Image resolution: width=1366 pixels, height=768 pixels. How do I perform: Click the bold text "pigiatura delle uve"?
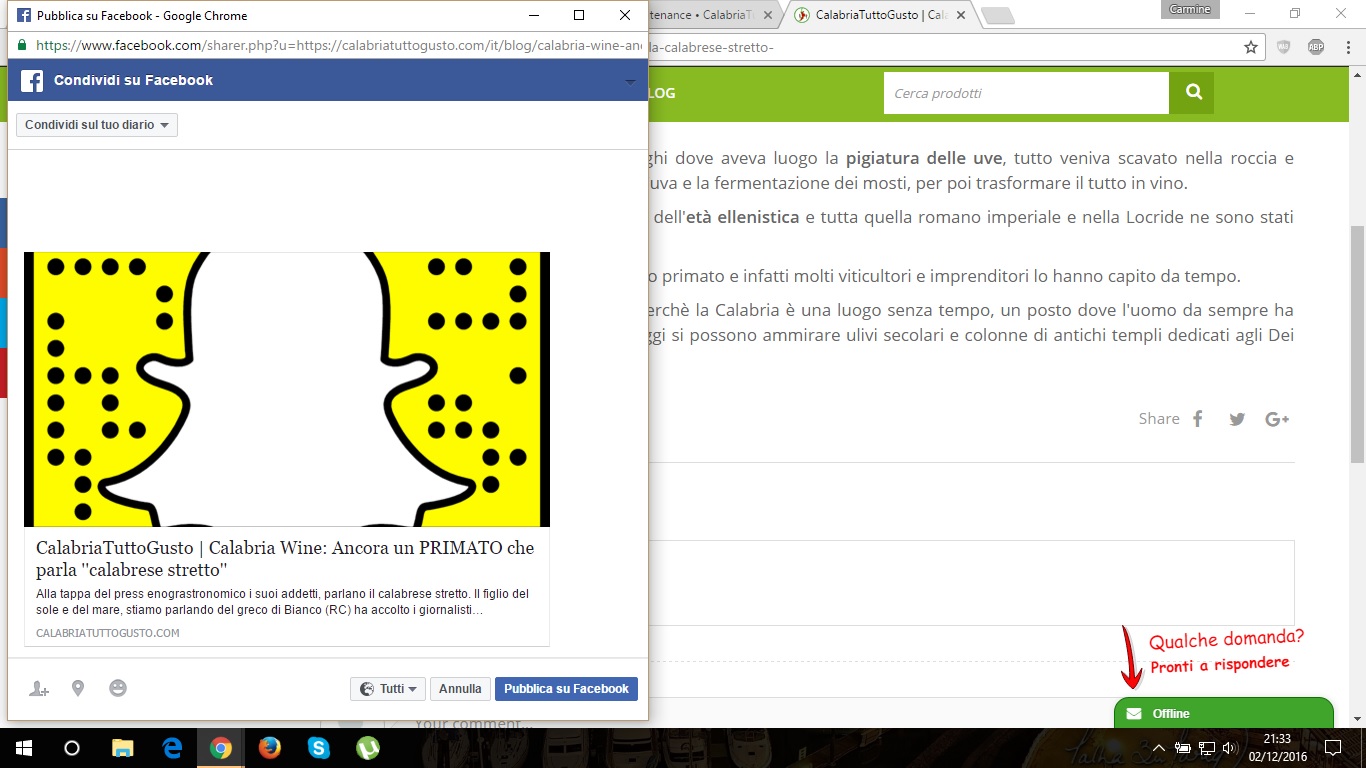[x=924, y=158]
